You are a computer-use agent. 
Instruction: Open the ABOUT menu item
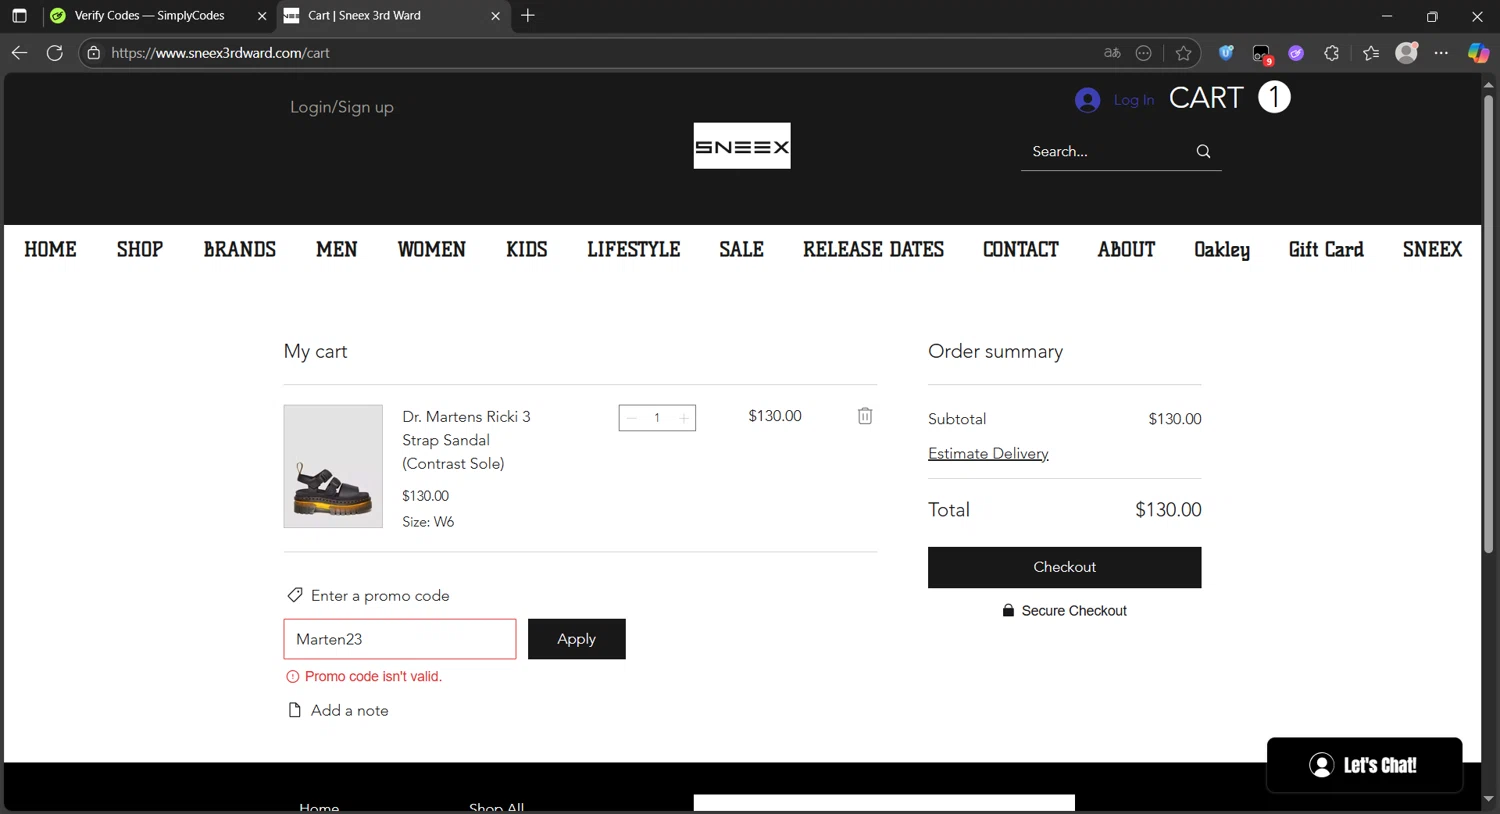[x=1127, y=249]
